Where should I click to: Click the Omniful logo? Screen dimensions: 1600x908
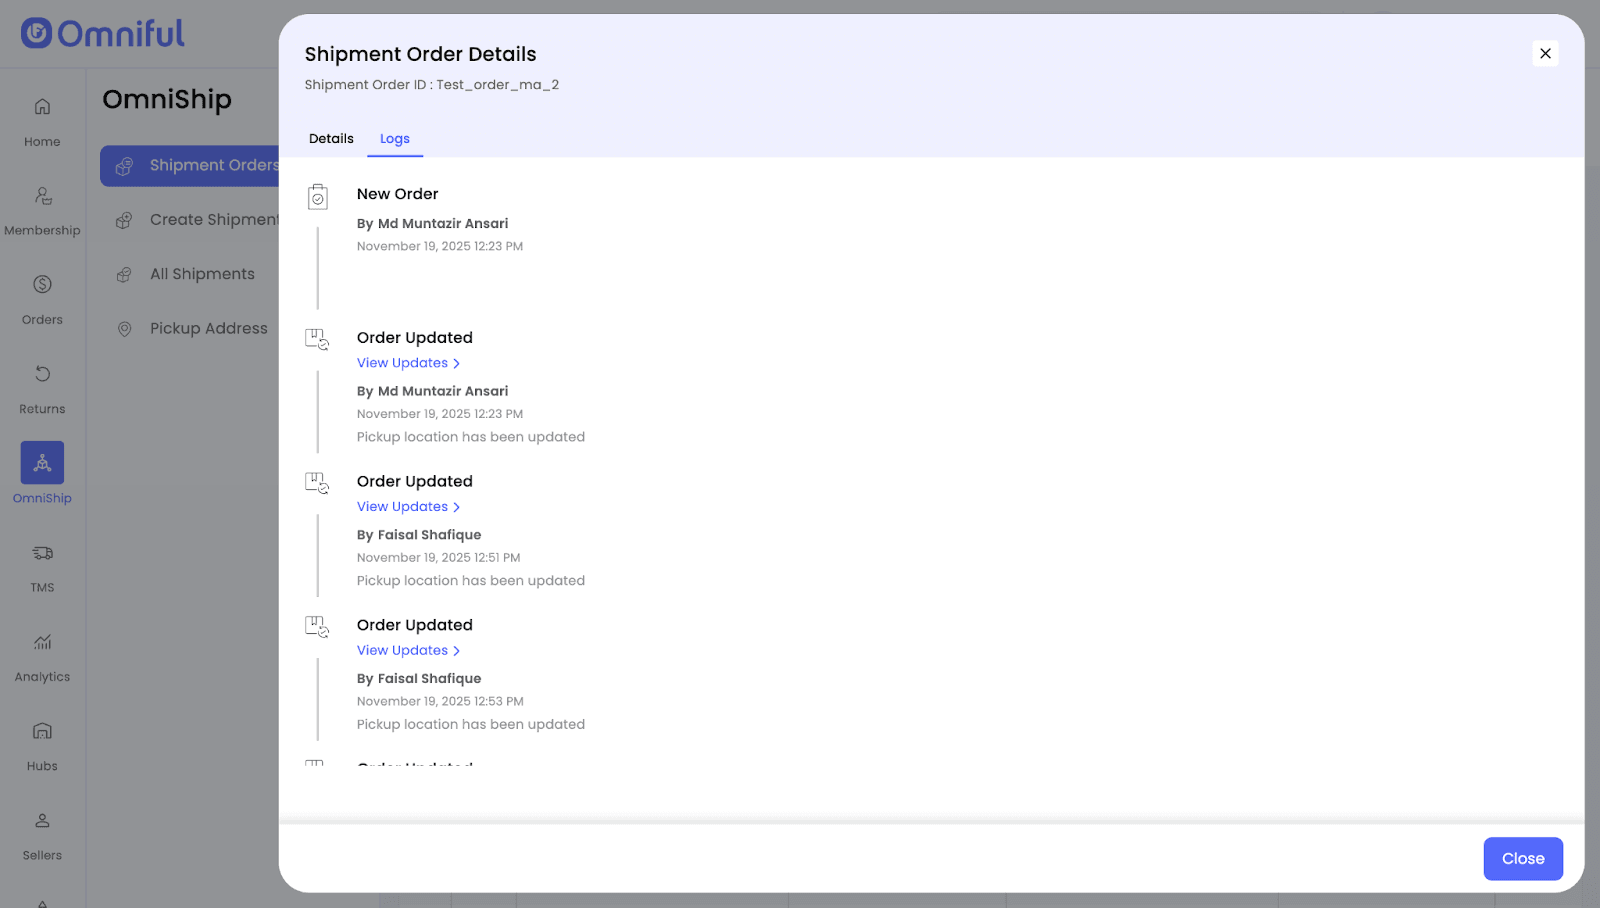click(103, 34)
